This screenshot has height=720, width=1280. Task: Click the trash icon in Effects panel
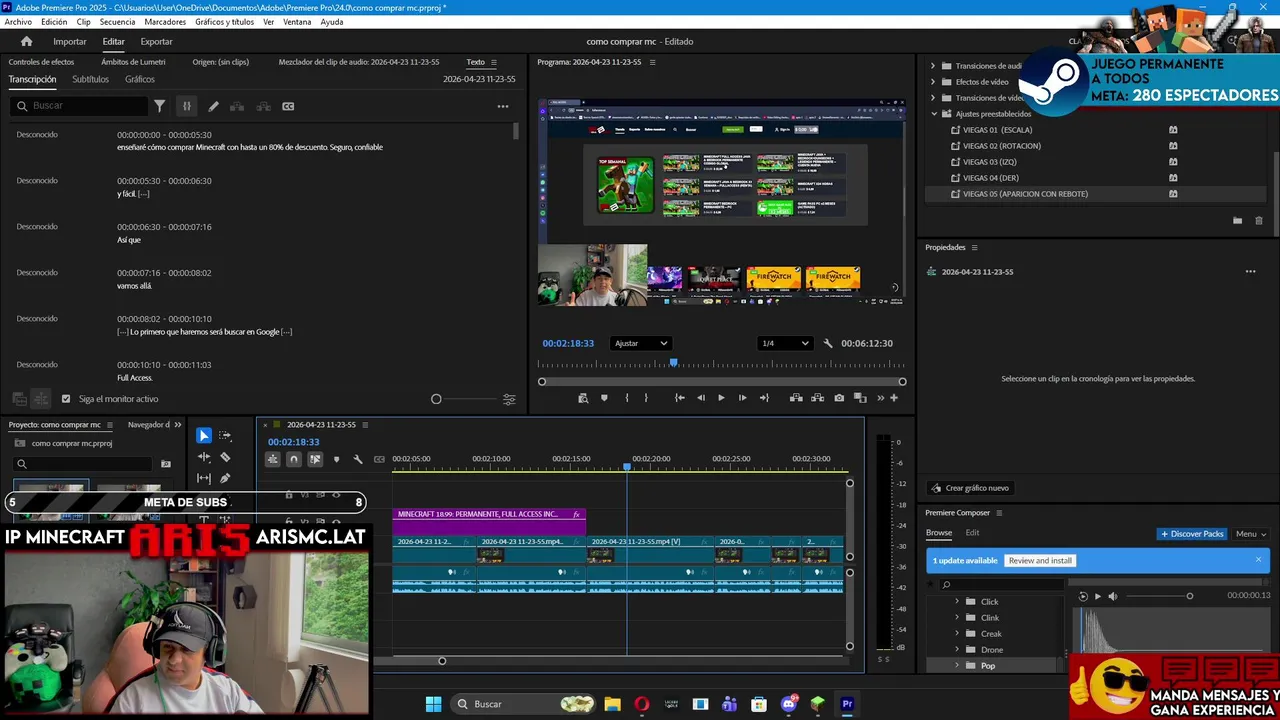coord(1259,220)
